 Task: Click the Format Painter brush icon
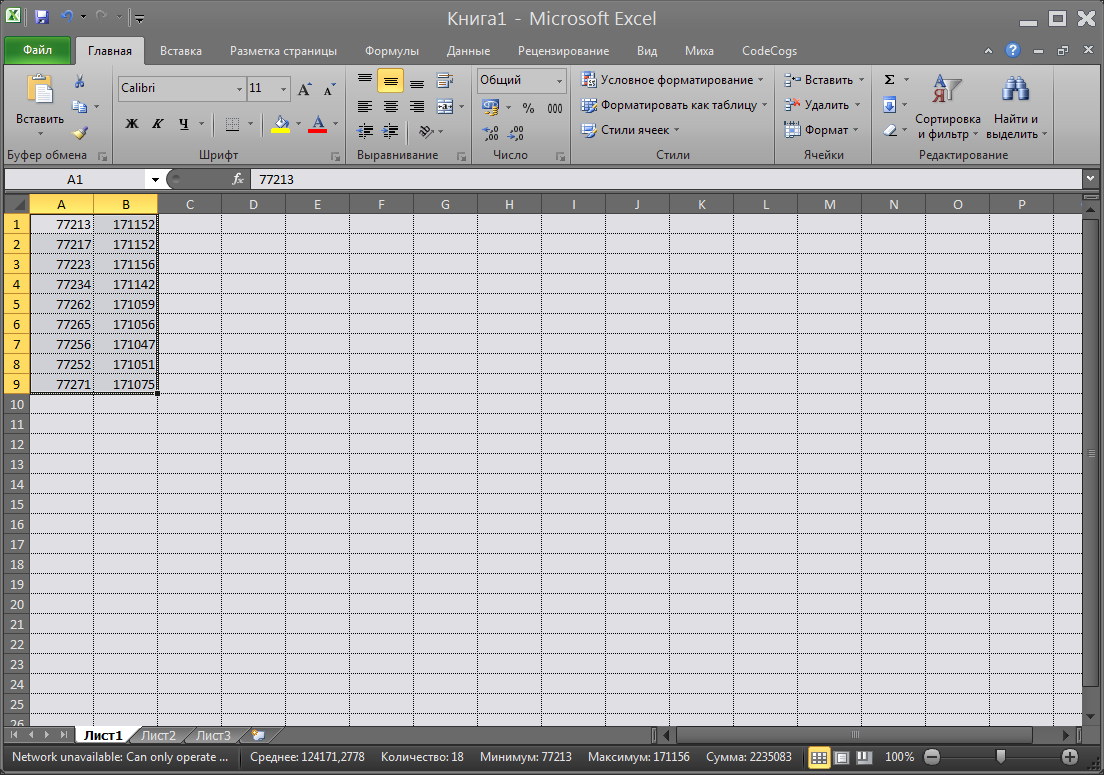tap(80, 131)
